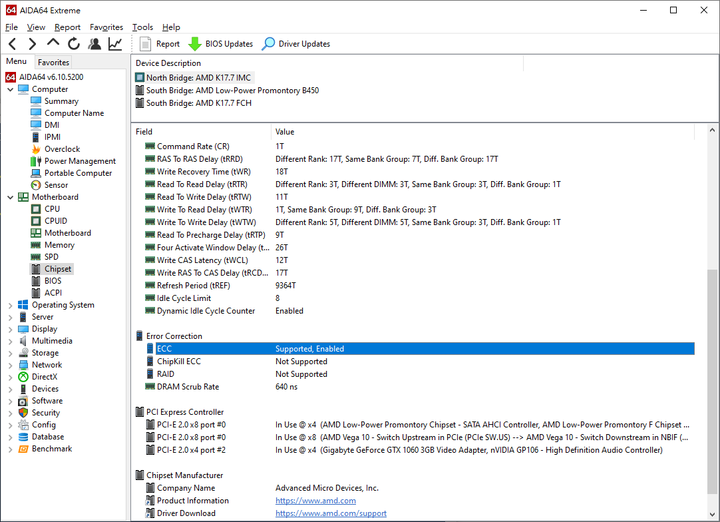Click the Forward navigation arrow
720x522 pixels.
tap(32, 44)
